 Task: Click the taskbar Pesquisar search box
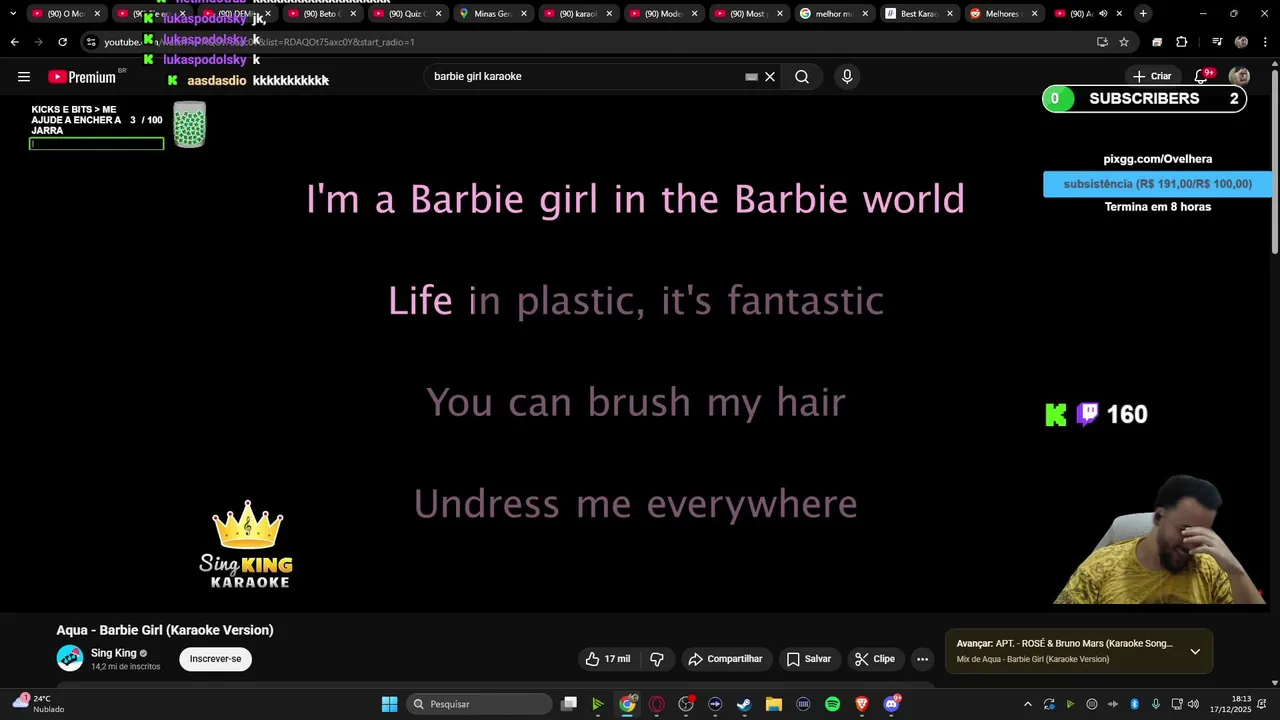479,704
